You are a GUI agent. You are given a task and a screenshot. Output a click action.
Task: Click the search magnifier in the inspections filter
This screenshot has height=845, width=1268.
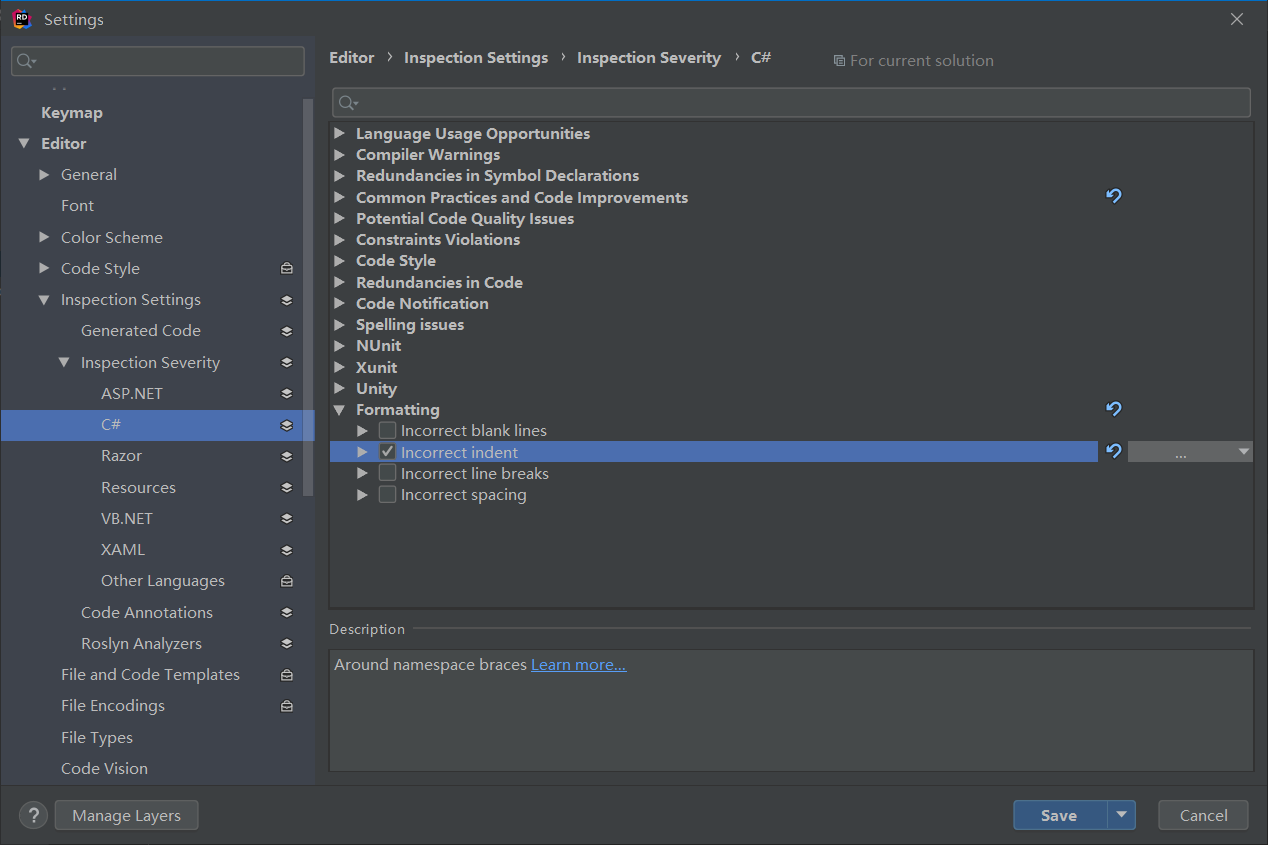[347, 103]
